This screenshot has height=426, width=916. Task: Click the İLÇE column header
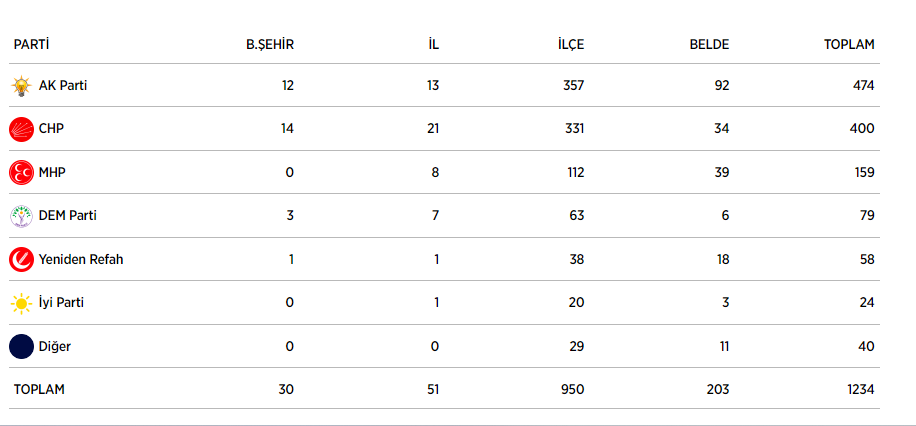click(x=571, y=45)
